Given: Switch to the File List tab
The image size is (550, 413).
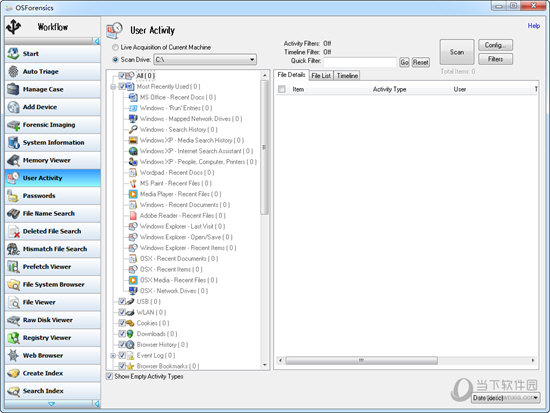Looking at the screenshot, I should pyautogui.click(x=321, y=75).
